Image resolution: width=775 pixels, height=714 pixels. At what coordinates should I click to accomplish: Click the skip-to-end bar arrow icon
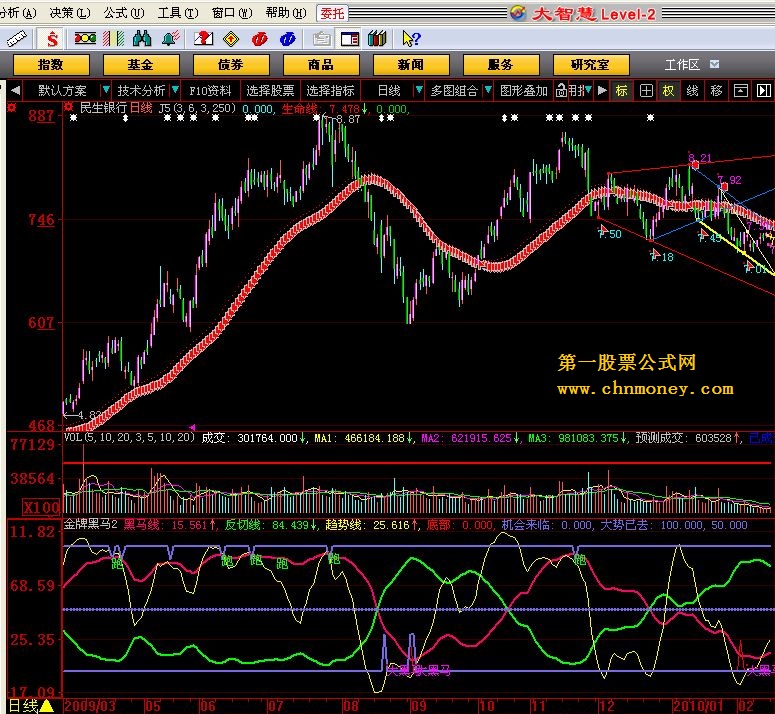(764, 91)
